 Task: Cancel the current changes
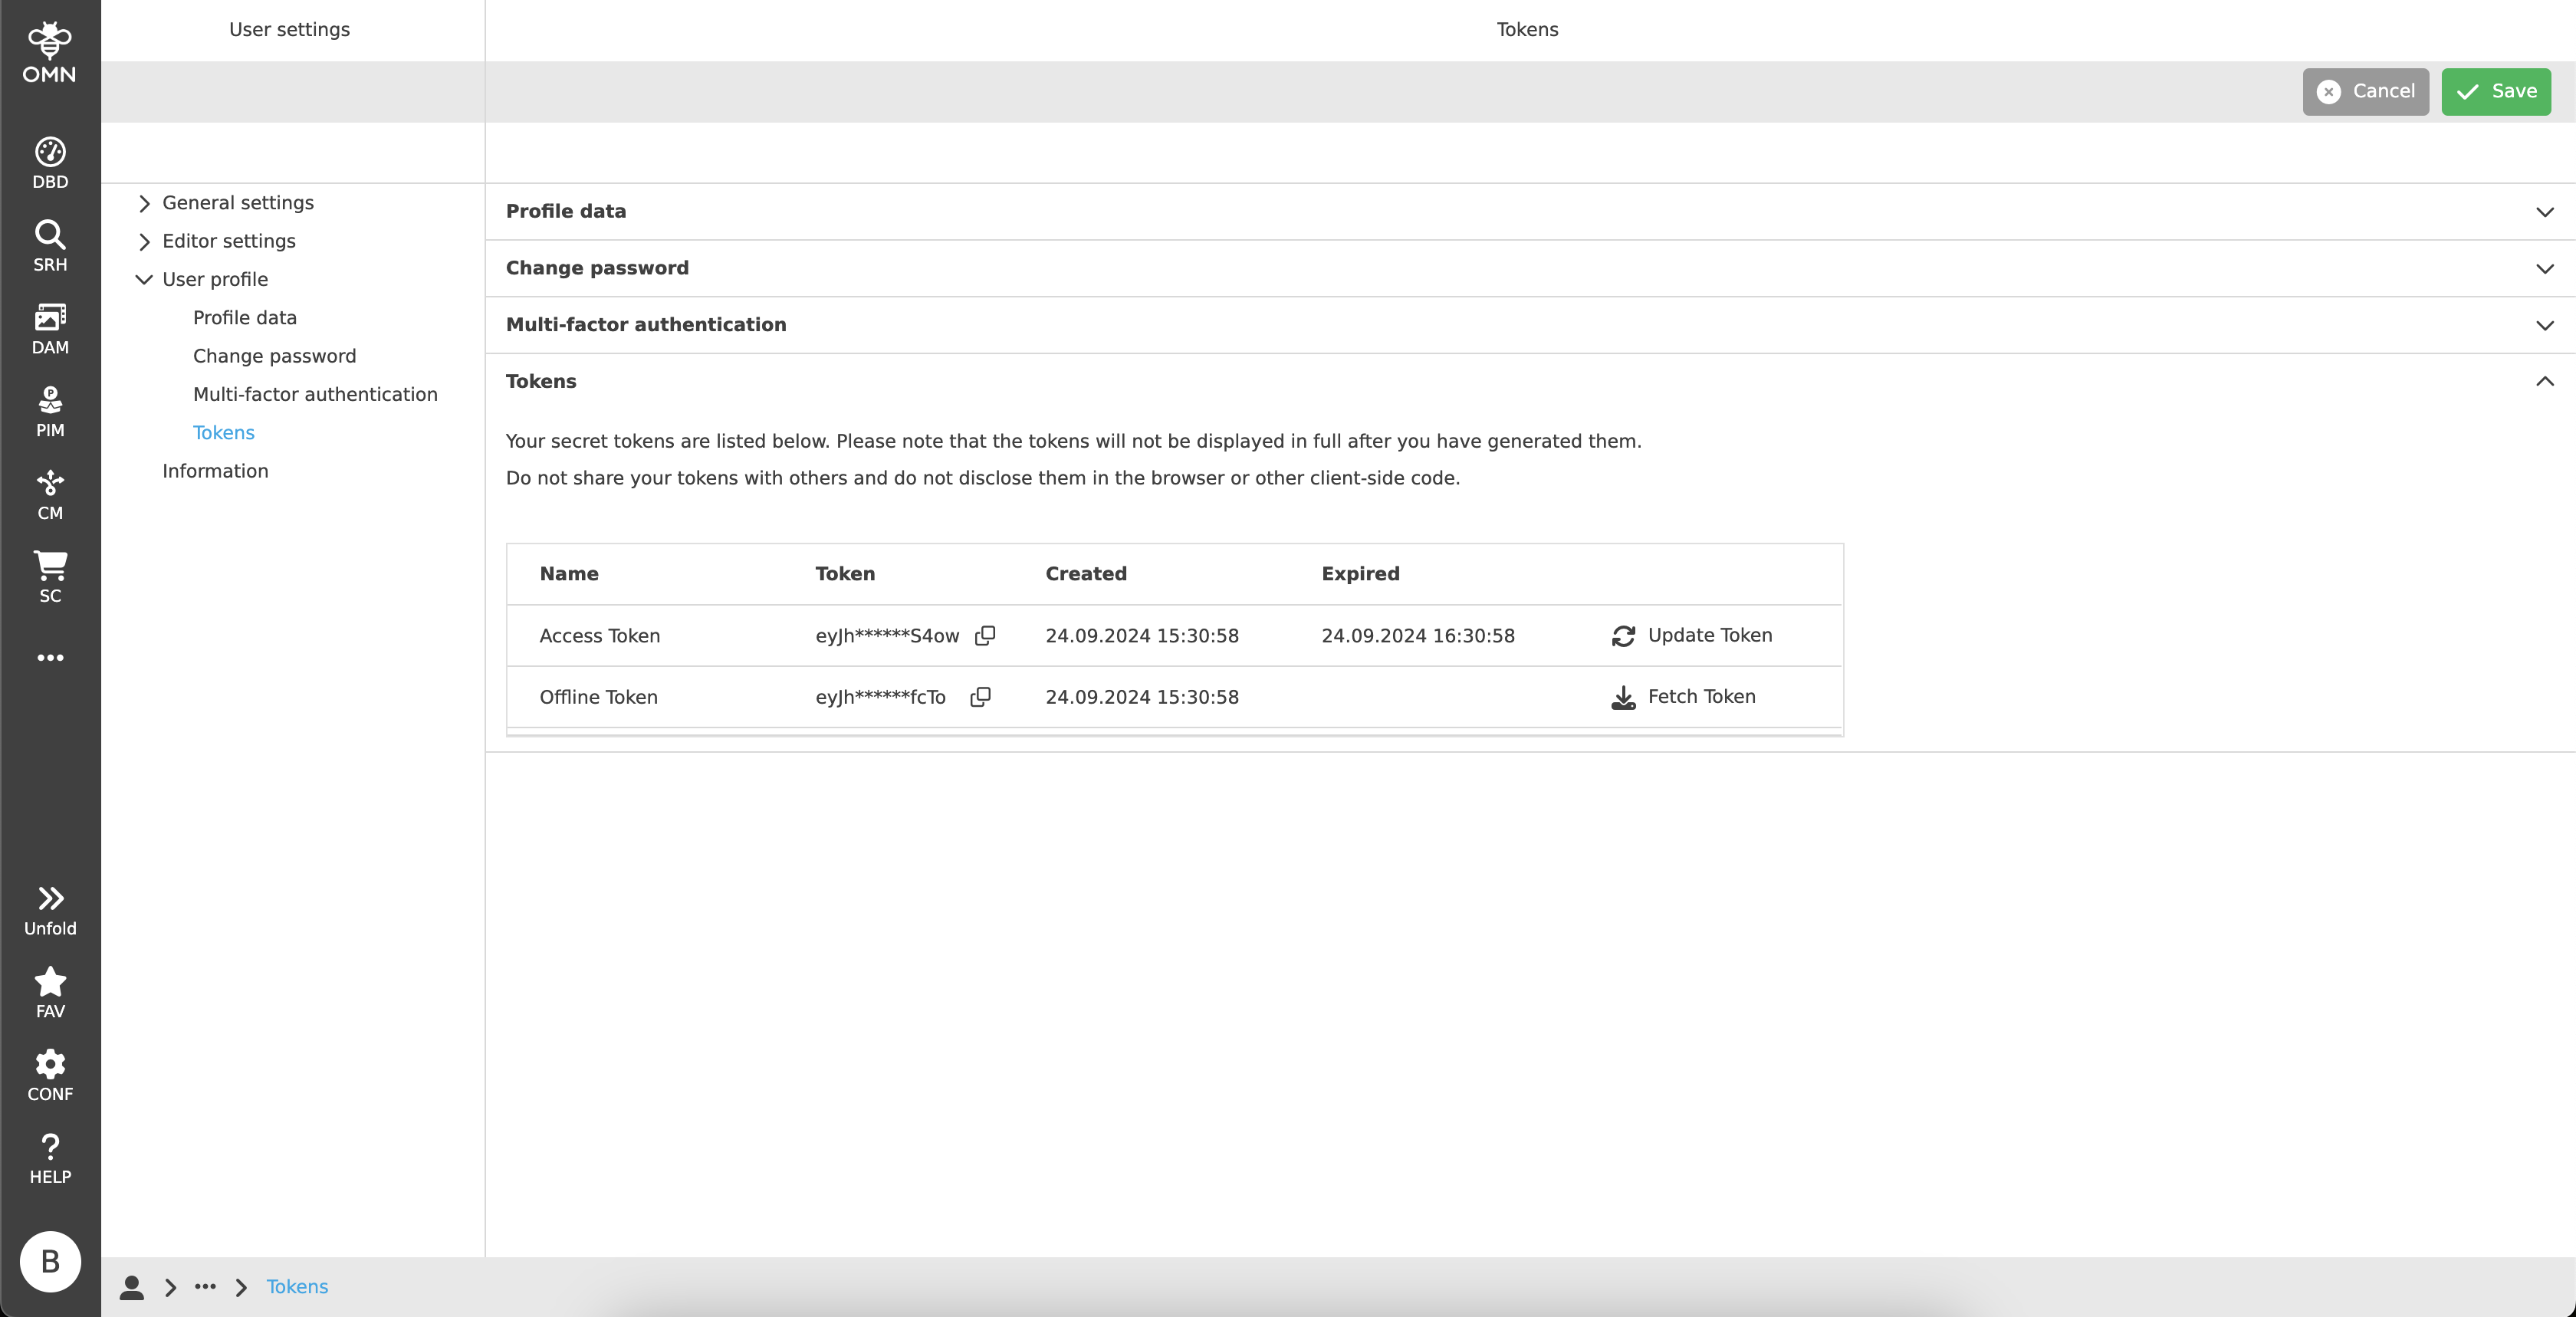(2365, 91)
